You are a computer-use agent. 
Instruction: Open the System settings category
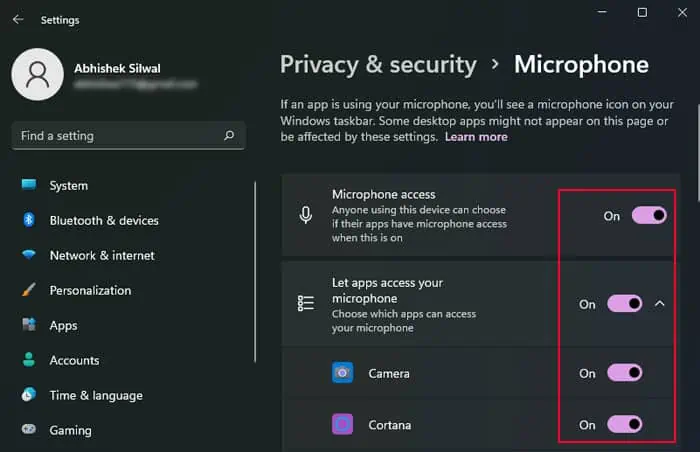[x=68, y=185]
